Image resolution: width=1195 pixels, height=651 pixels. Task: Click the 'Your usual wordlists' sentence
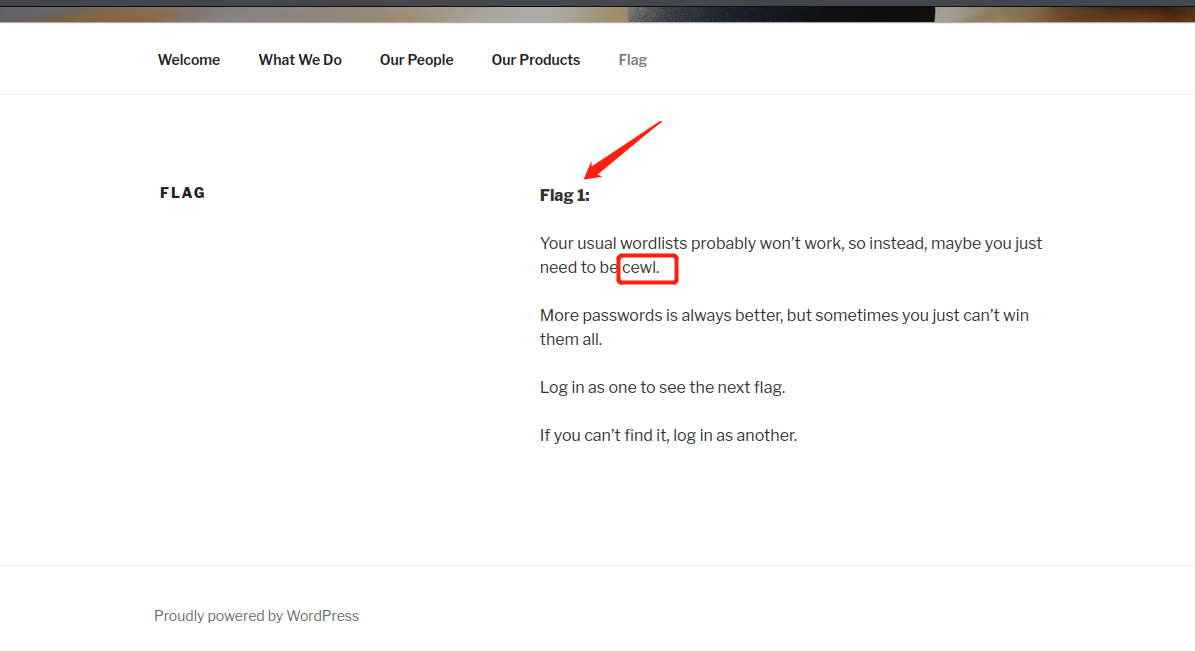tap(790, 255)
